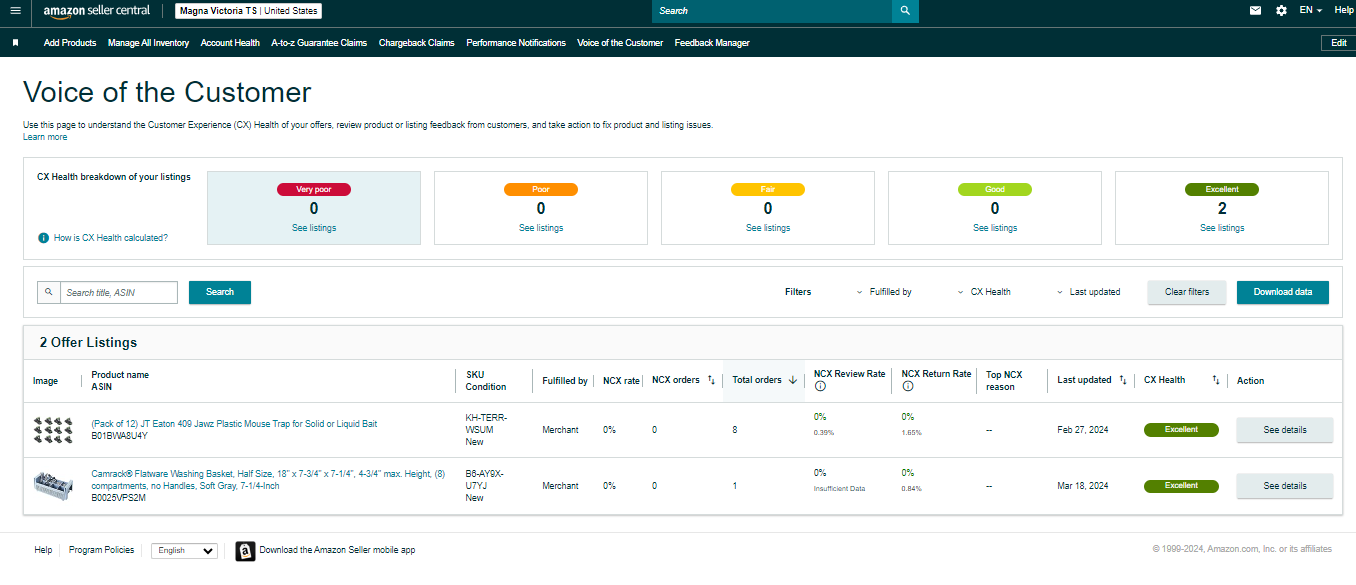The image size is (1356, 585).
Task: Expand the CX Health filter
Action: pyautogui.click(x=984, y=292)
